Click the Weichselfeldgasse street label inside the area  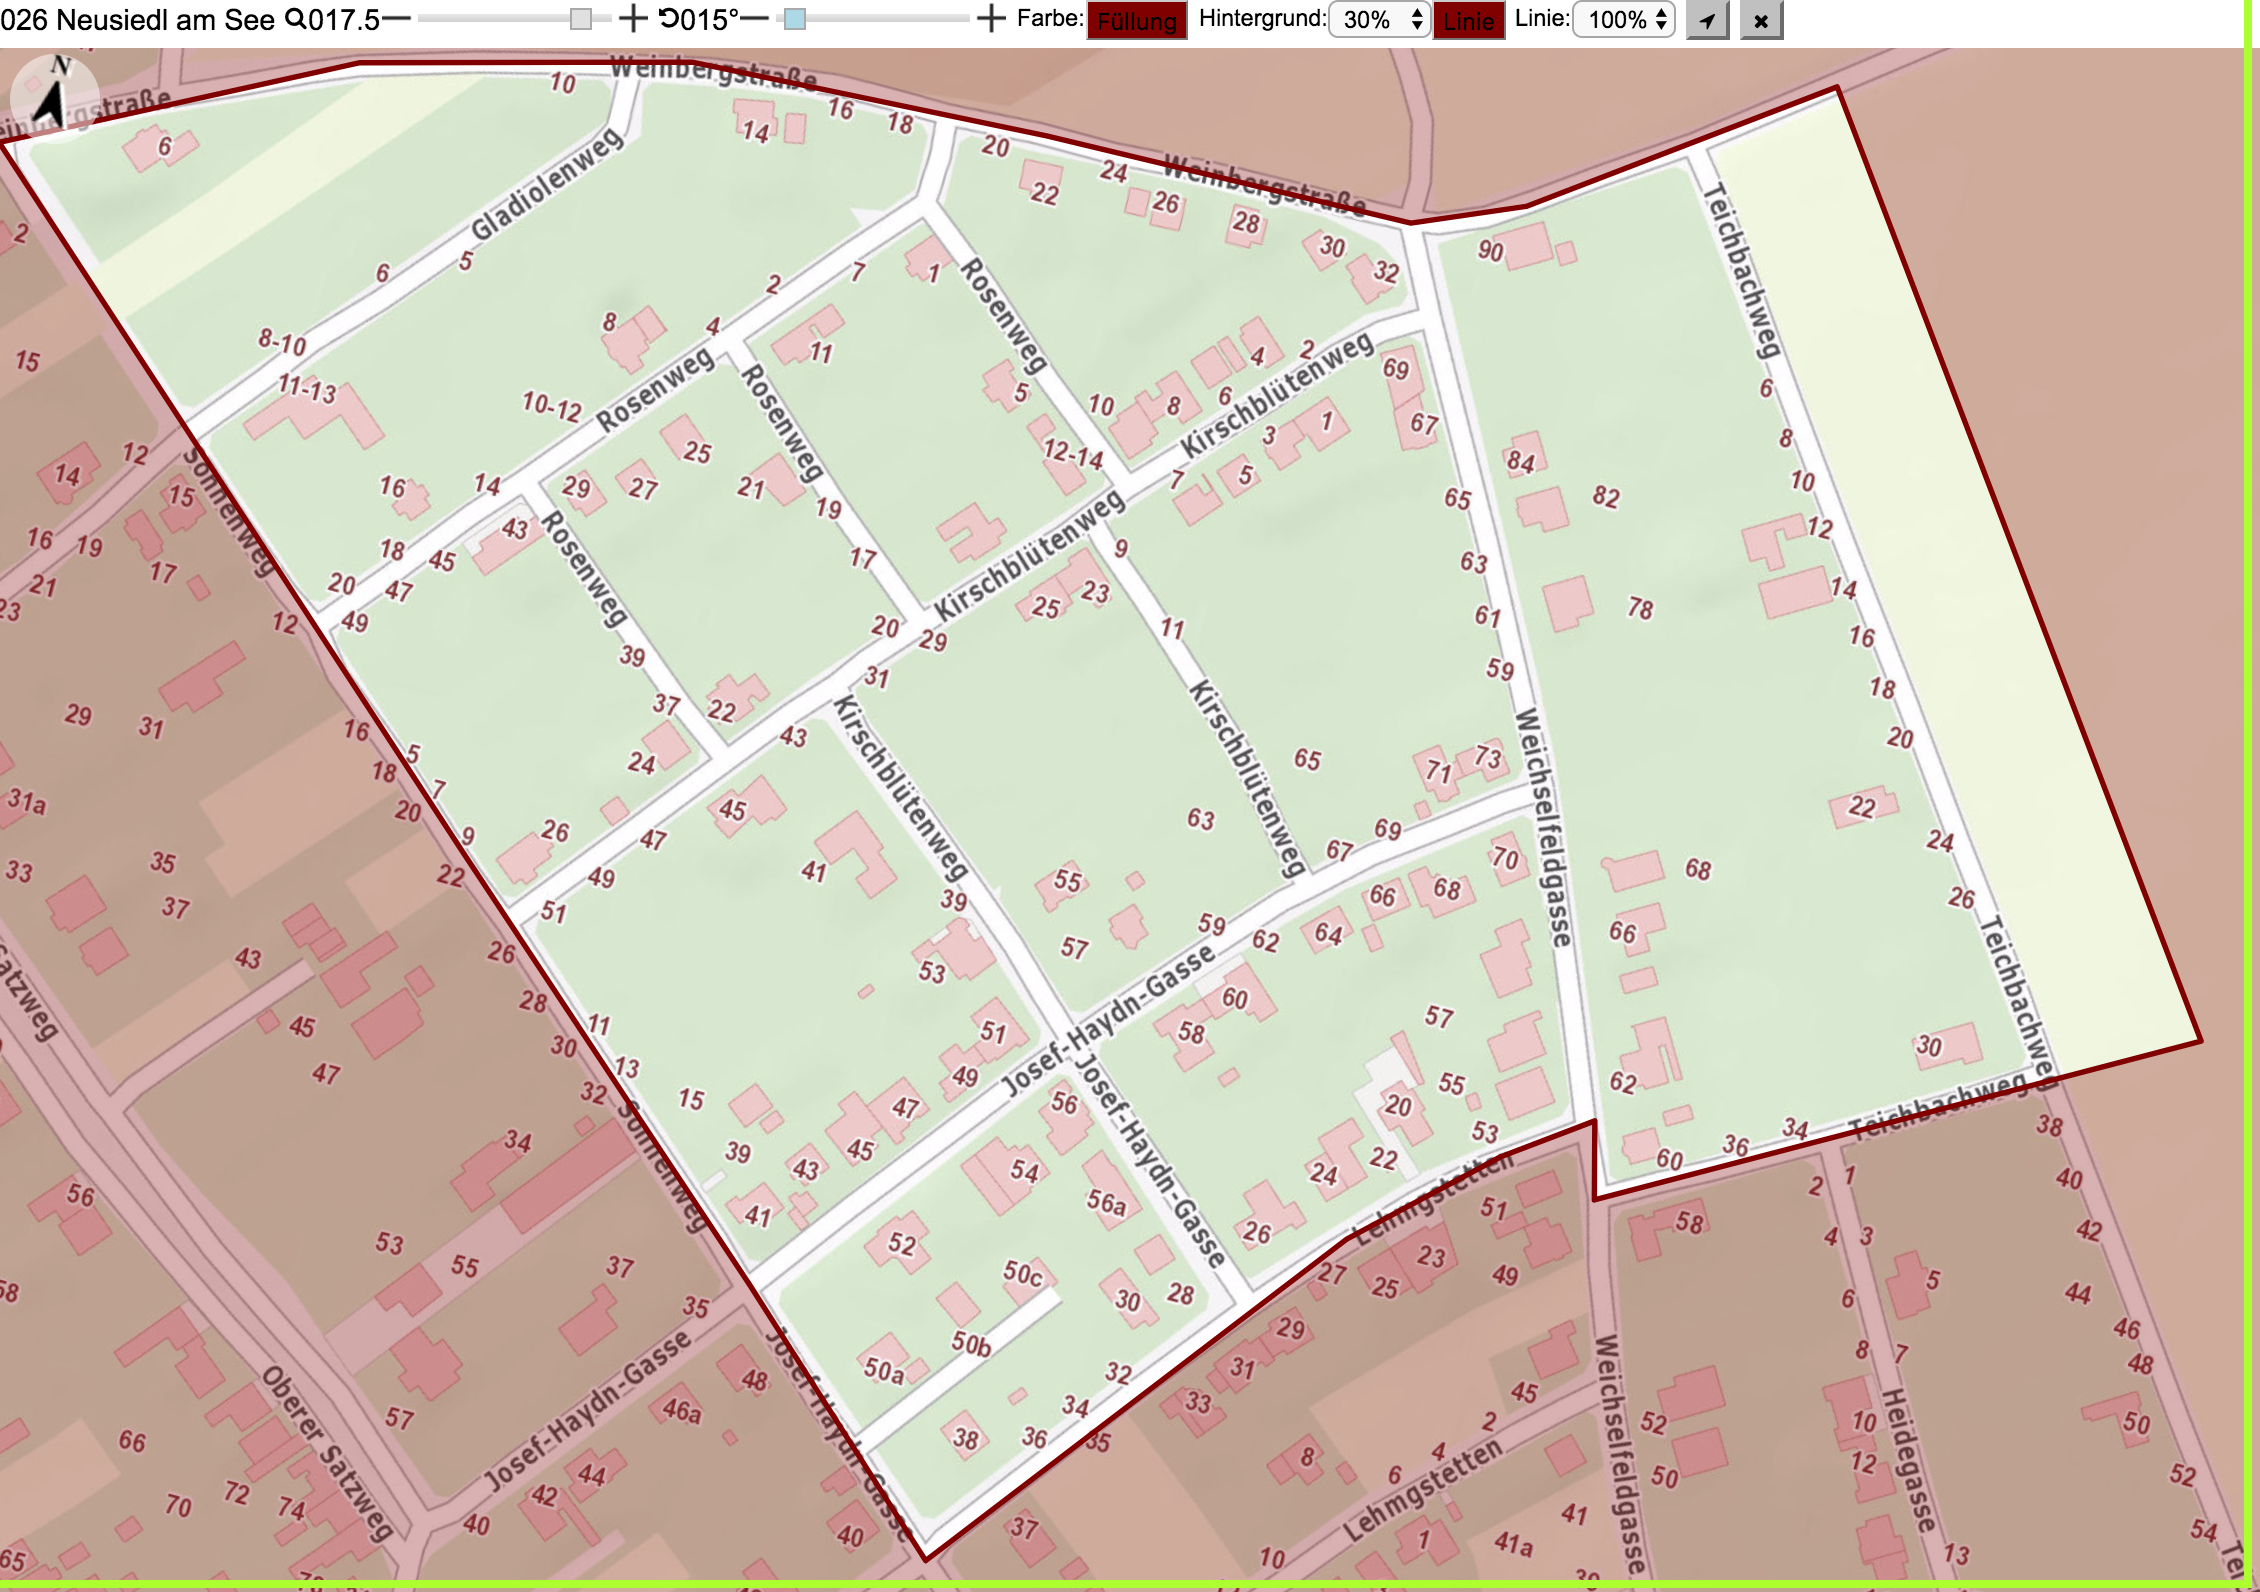pos(1544,827)
